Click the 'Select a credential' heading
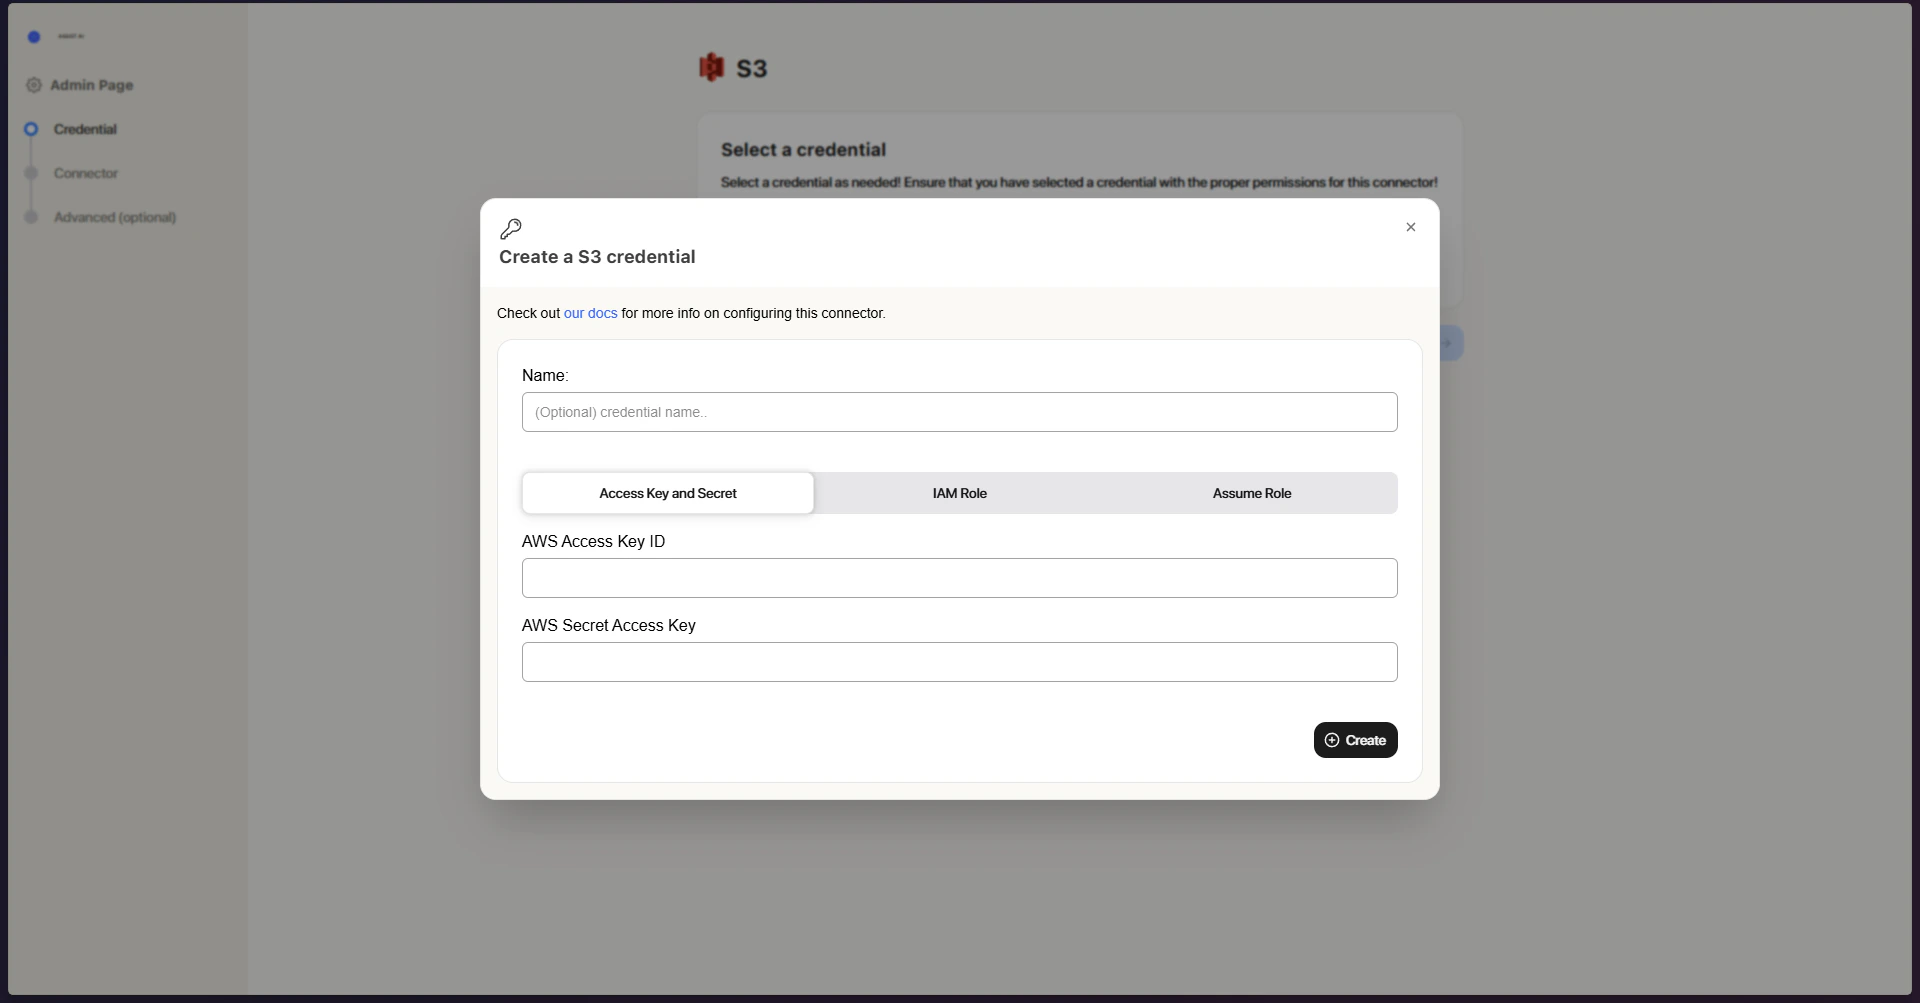1920x1003 pixels. point(803,149)
